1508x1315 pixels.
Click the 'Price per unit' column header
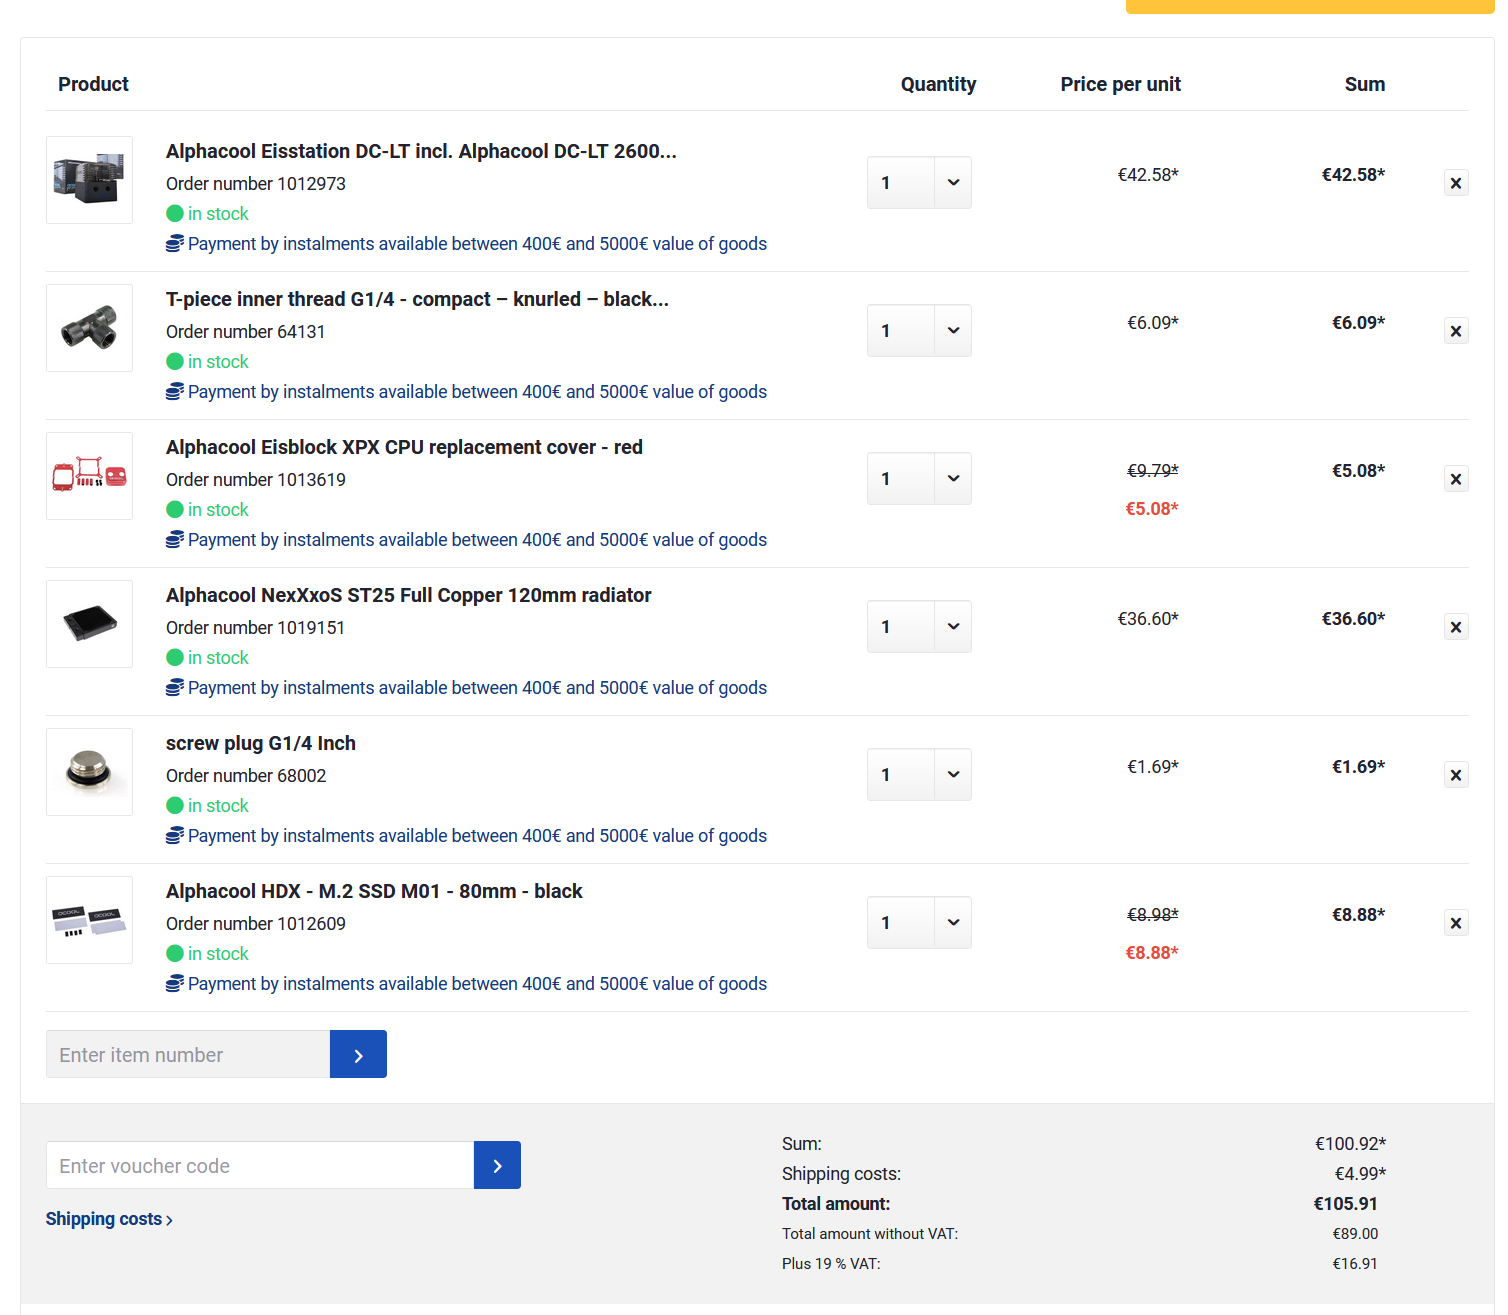[1121, 84]
